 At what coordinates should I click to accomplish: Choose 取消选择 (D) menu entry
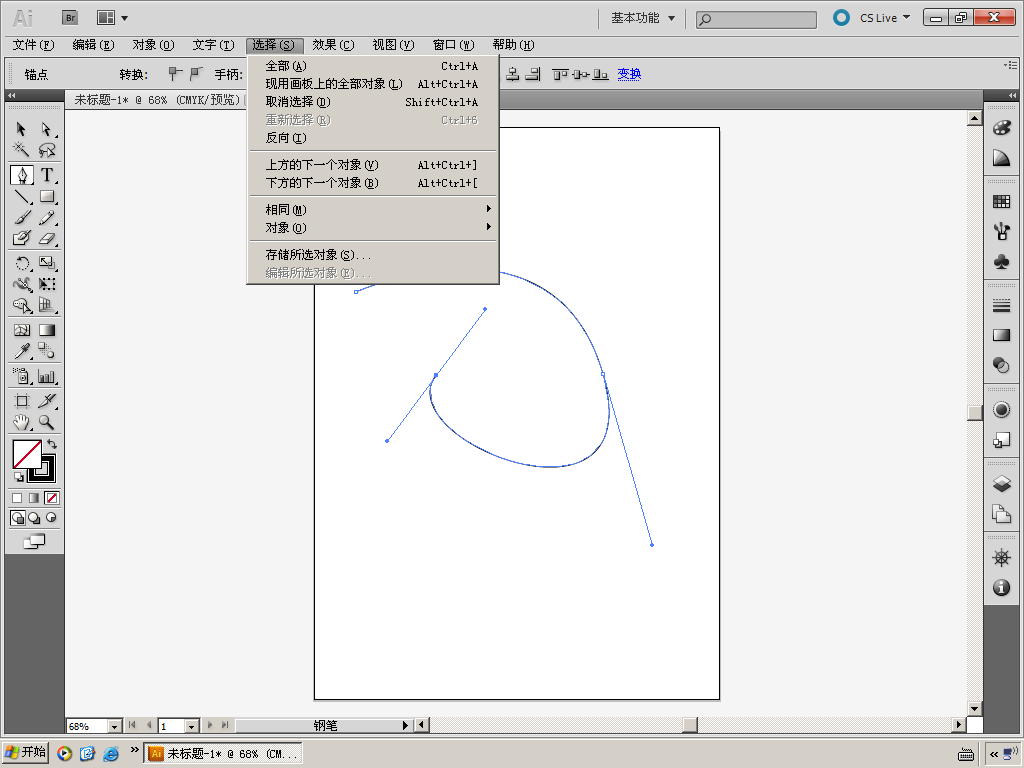point(374,102)
